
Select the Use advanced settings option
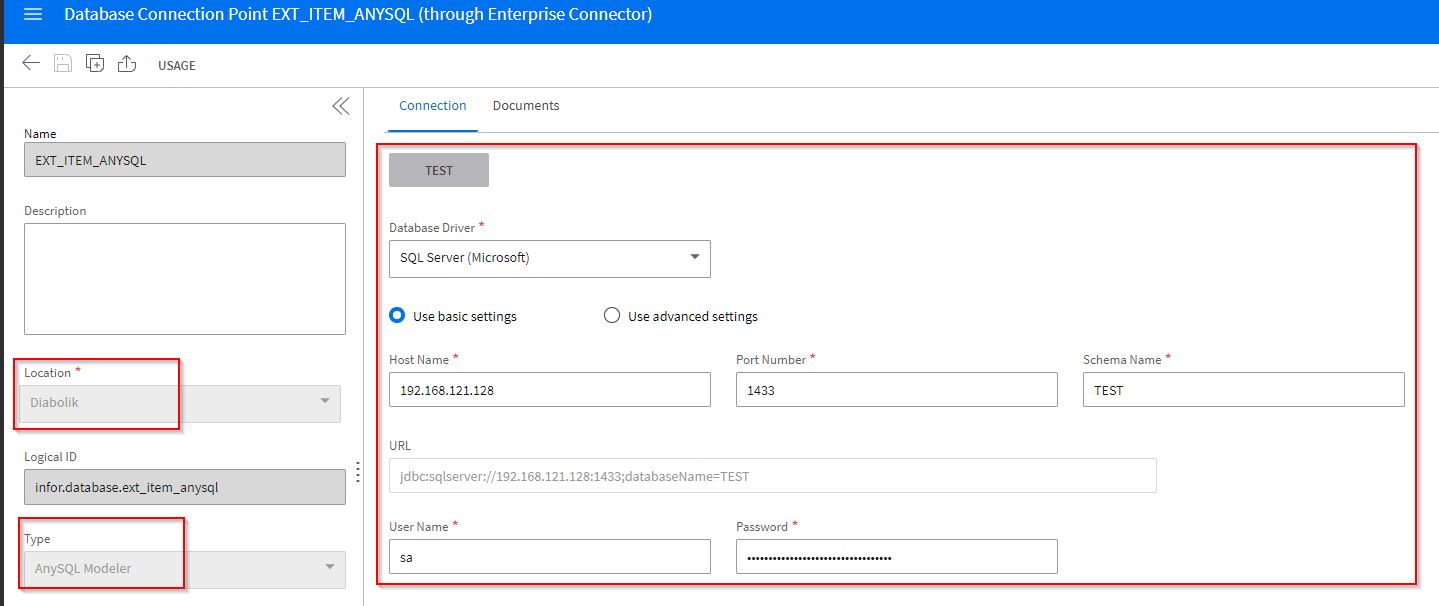pyautogui.click(x=612, y=316)
